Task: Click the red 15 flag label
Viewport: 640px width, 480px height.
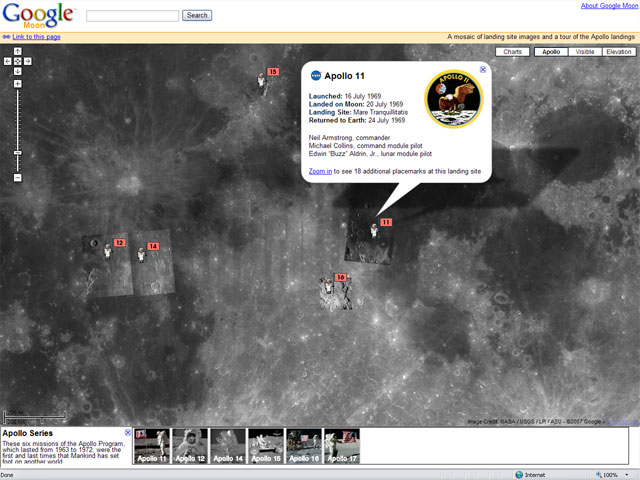Action: [273, 72]
